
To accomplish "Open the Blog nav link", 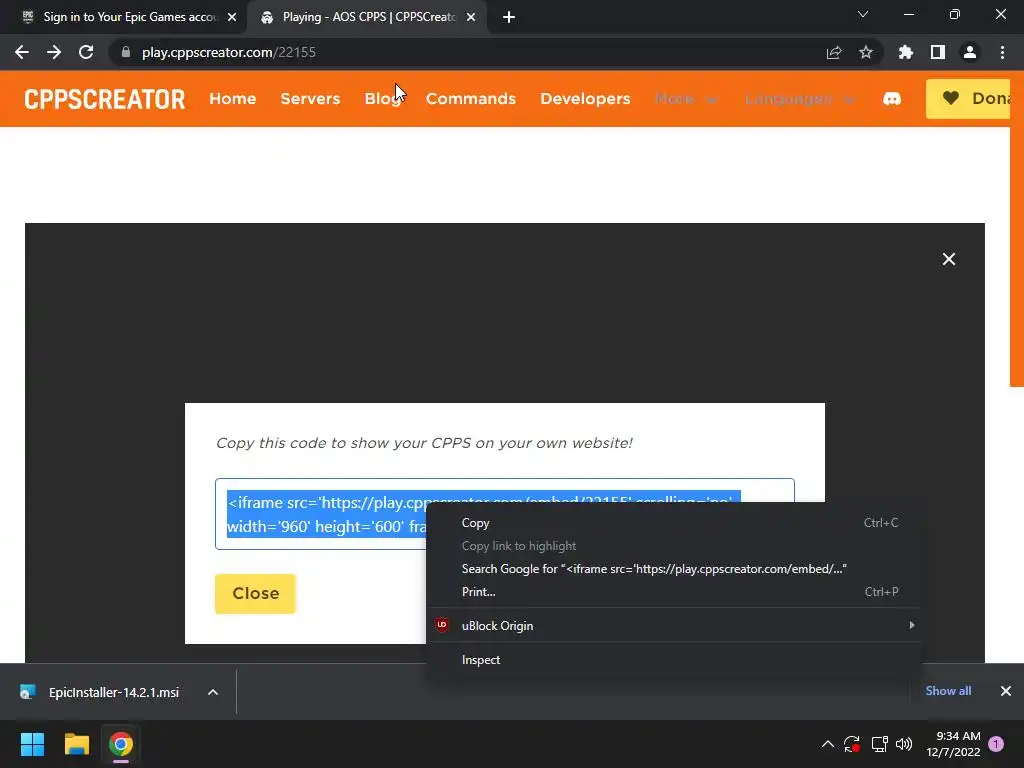I will point(383,99).
